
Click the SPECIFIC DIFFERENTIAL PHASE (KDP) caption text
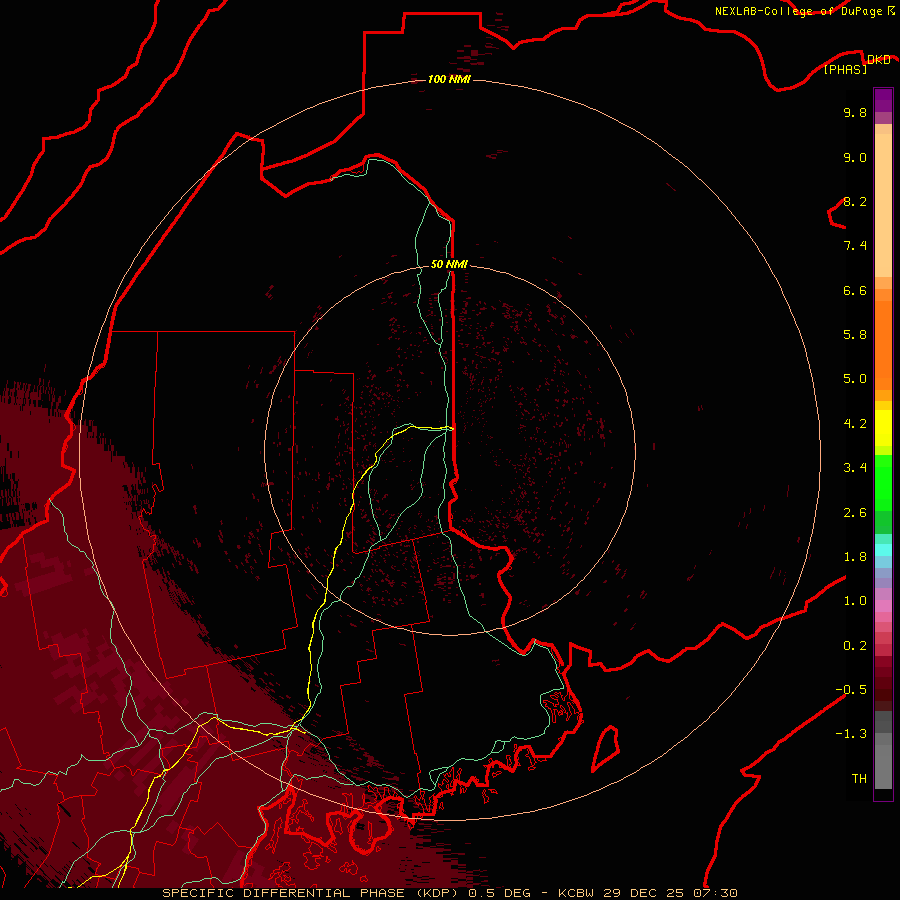tap(312, 893)
